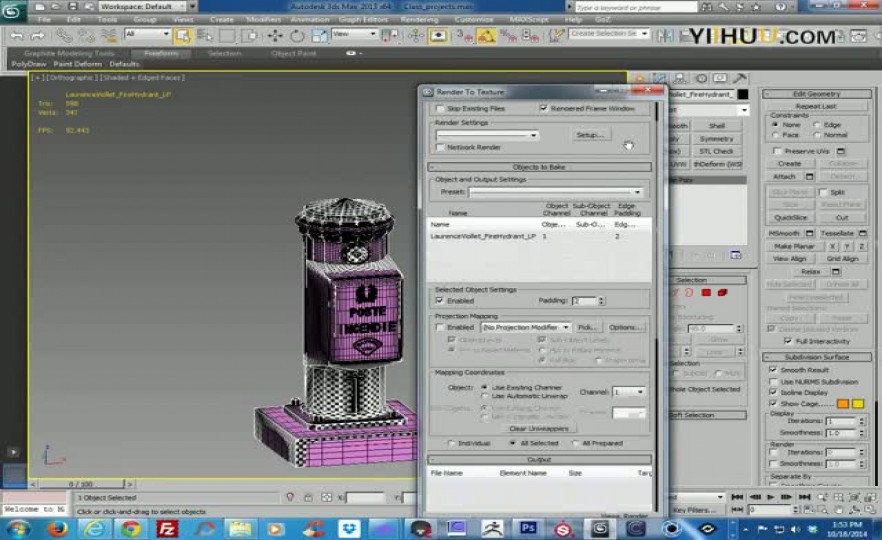Click the Go to Start playback button
This screenshot has height=540, width=882.
point(737,497)
